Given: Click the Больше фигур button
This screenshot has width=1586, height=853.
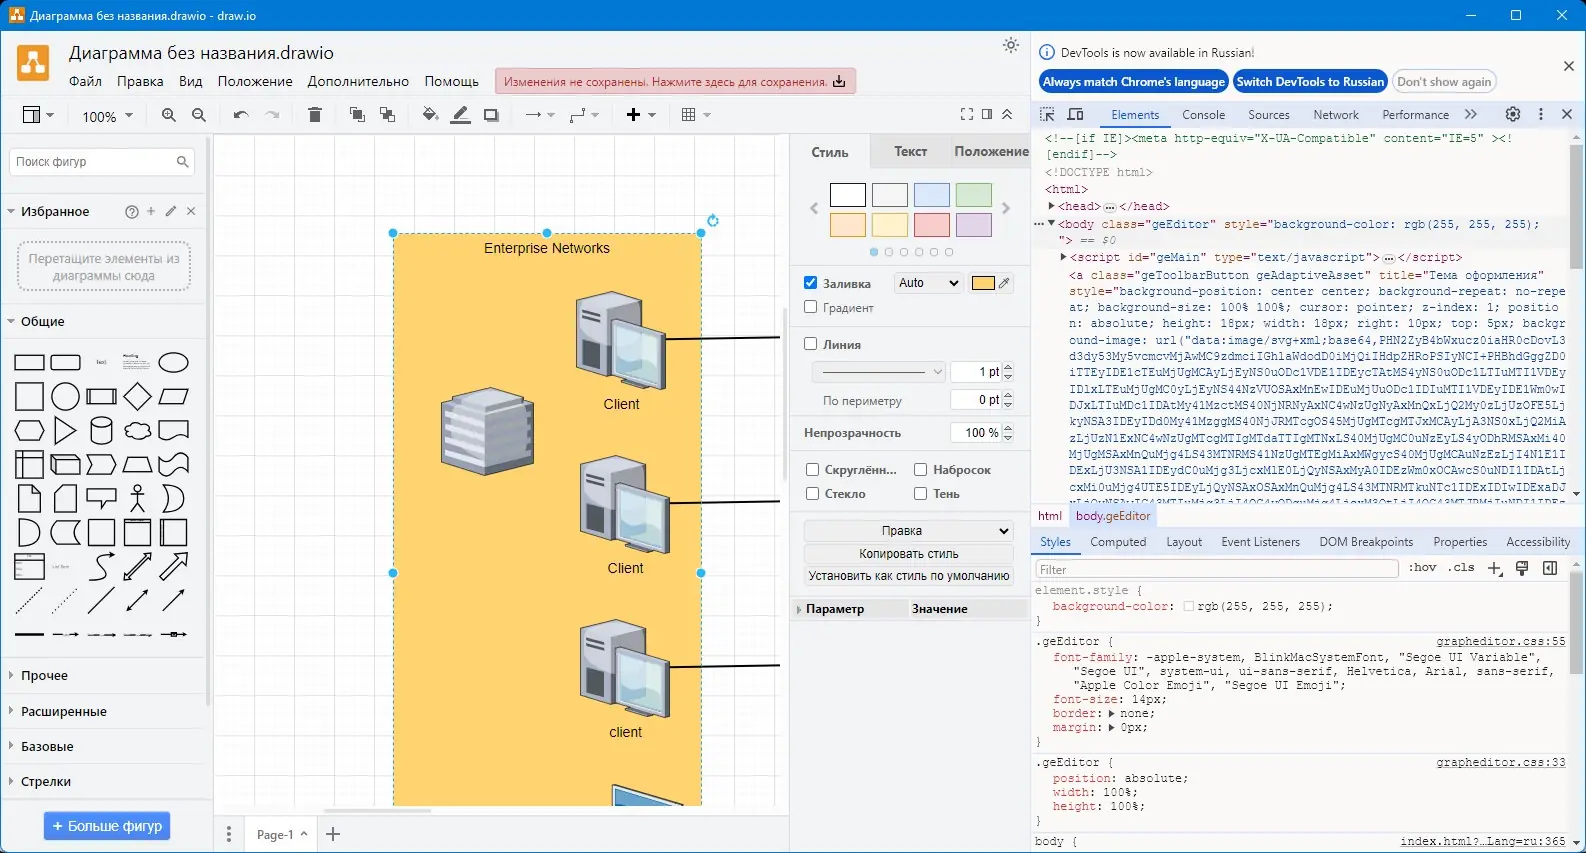Looking at the screenshot, I should tap(108, 826).
